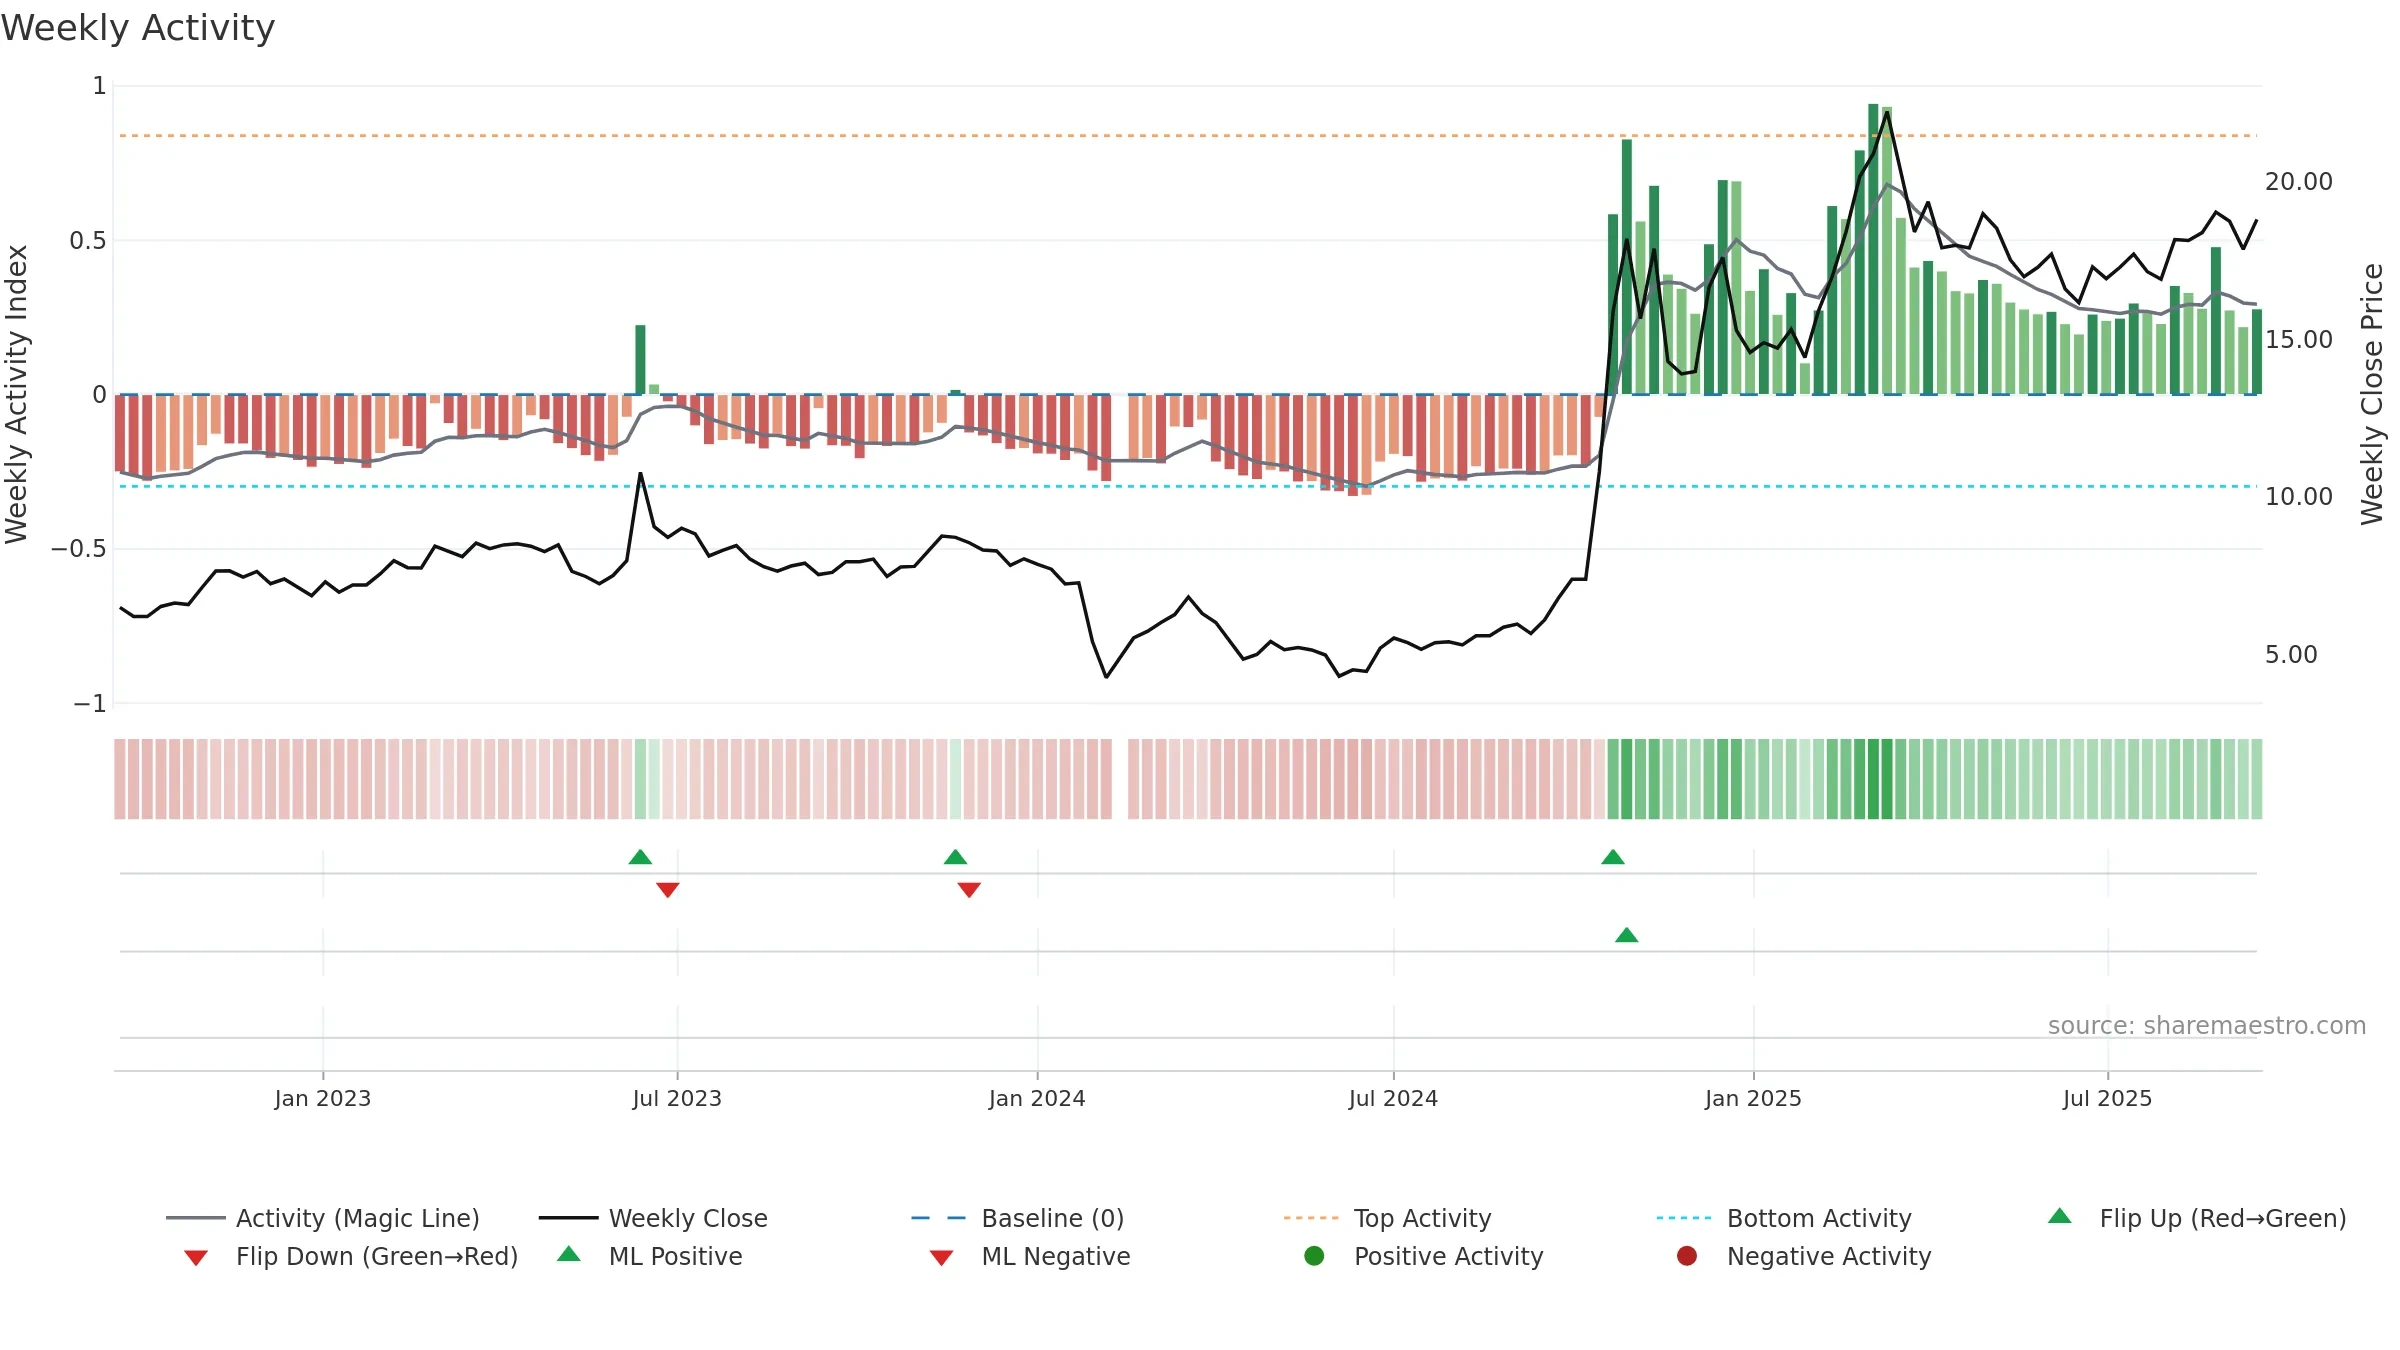
Task: Toggle the ML Positive legend entry
Action: pos(650,1256)
